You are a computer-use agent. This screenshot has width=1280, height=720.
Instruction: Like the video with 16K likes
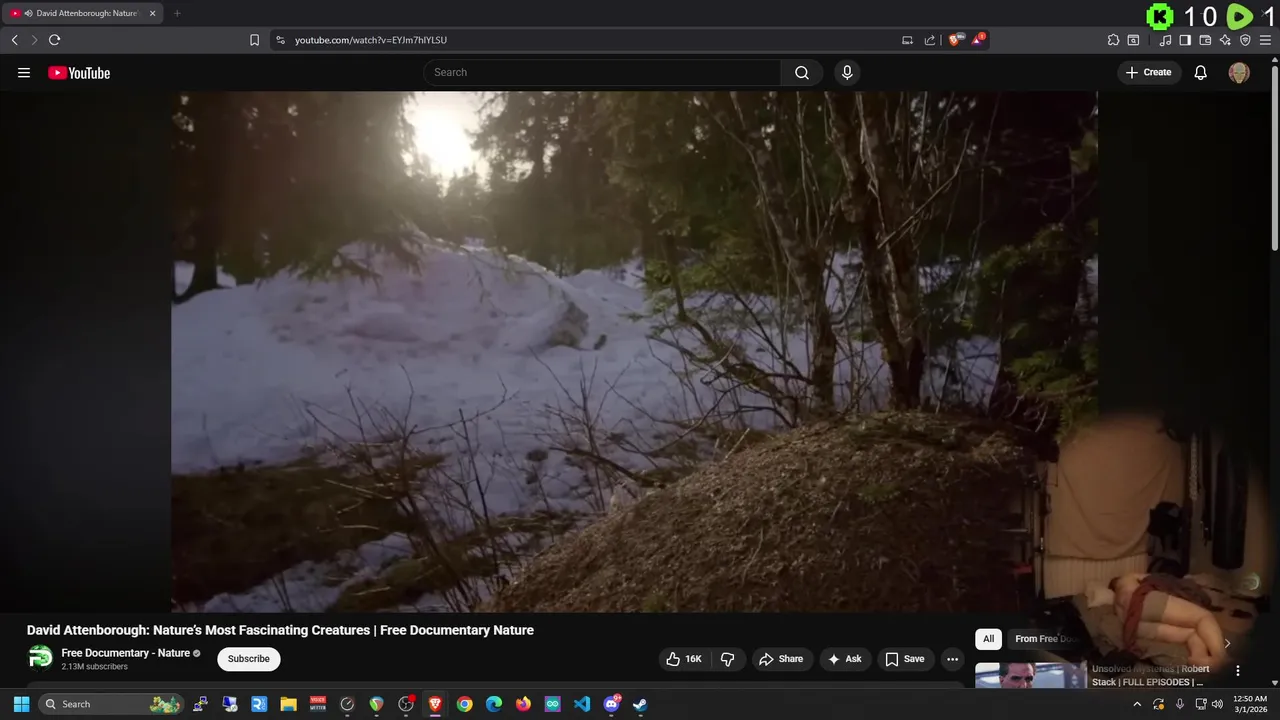pyautogui.click(x=684, y=659)
